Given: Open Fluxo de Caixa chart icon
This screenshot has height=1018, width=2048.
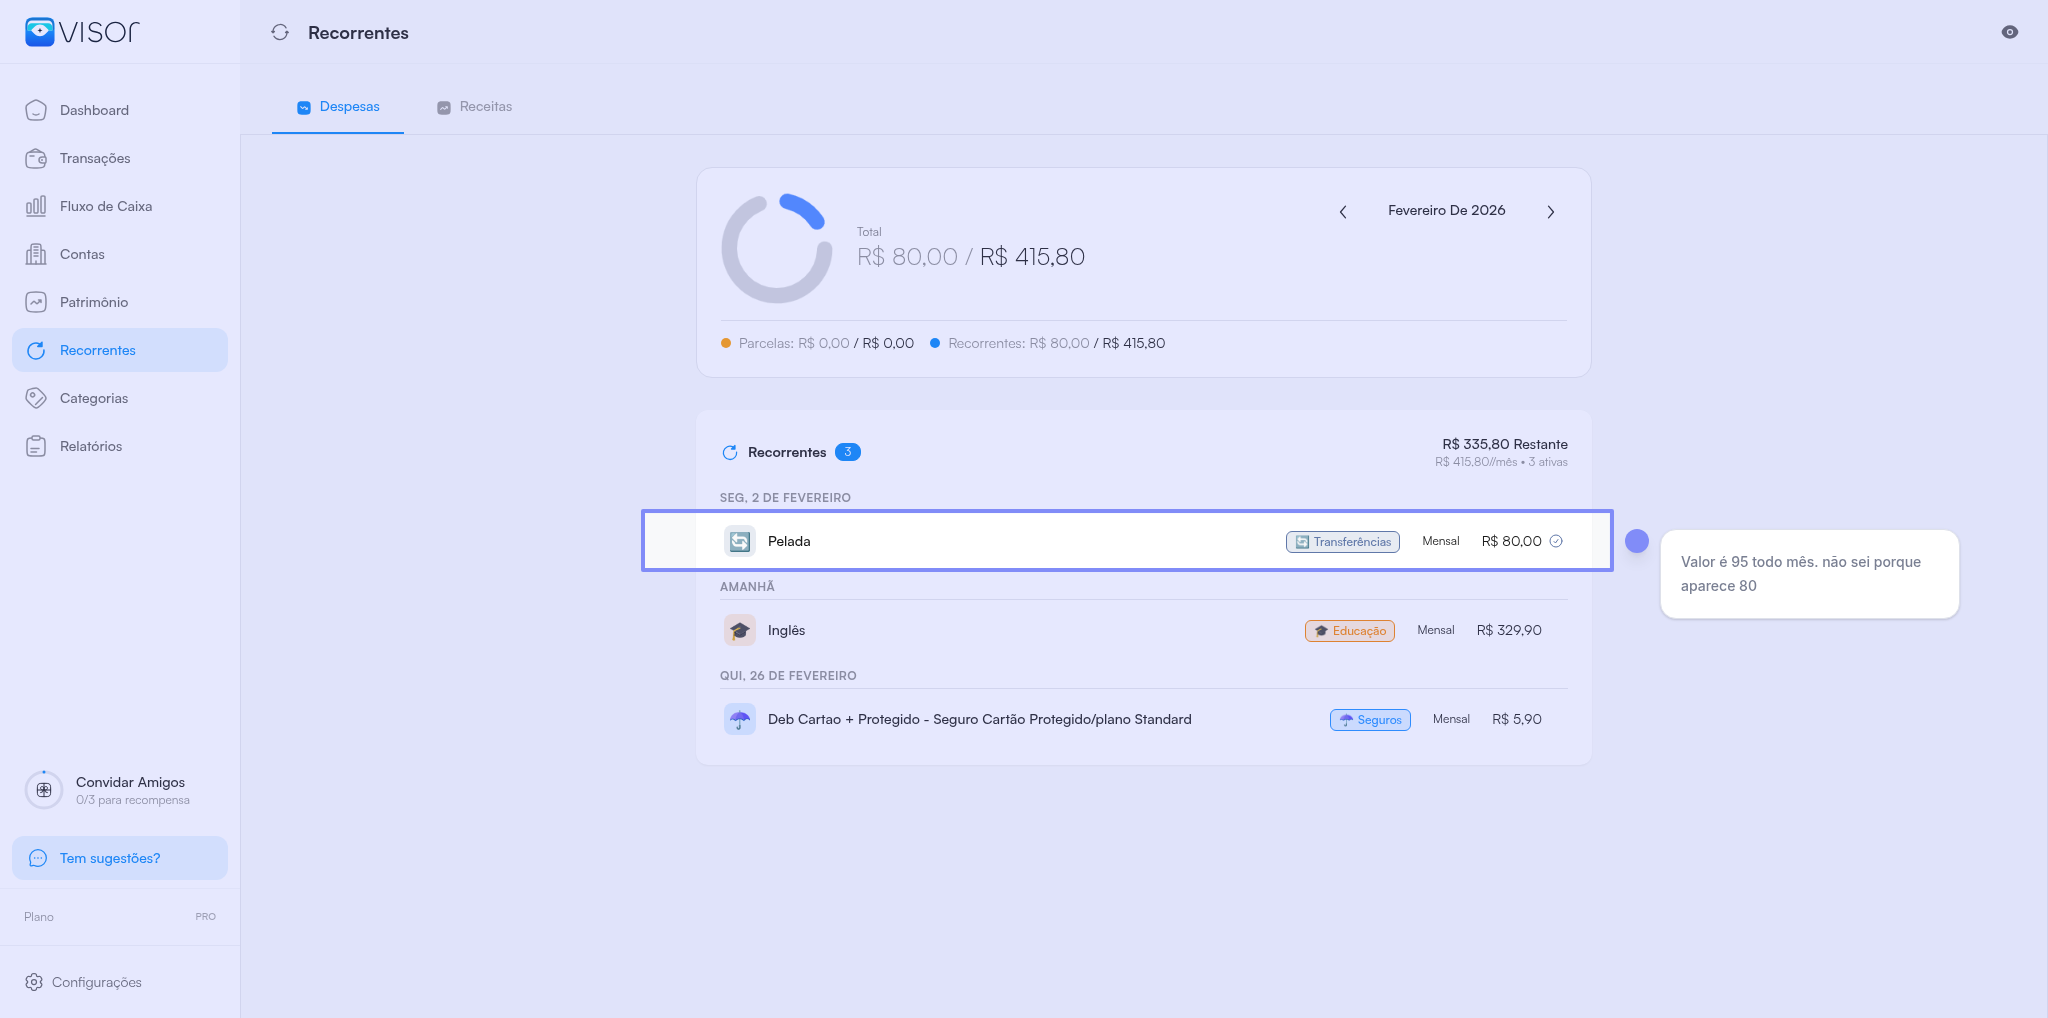Looking at the screenshot, I should 36,206.
